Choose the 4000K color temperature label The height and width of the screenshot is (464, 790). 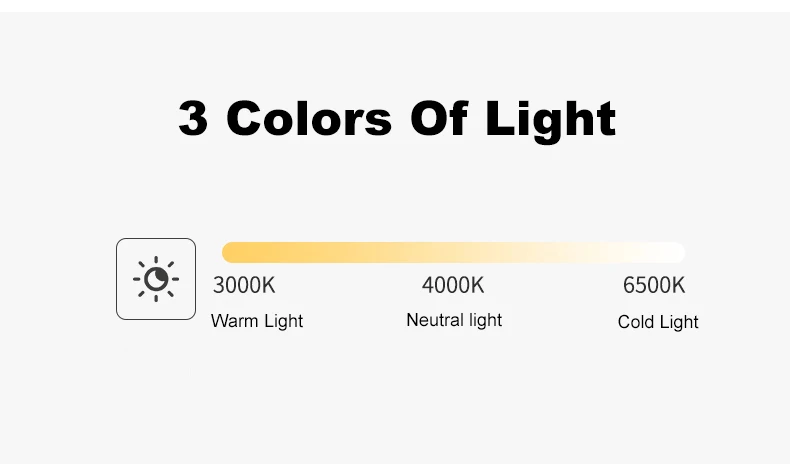(453, 285)
